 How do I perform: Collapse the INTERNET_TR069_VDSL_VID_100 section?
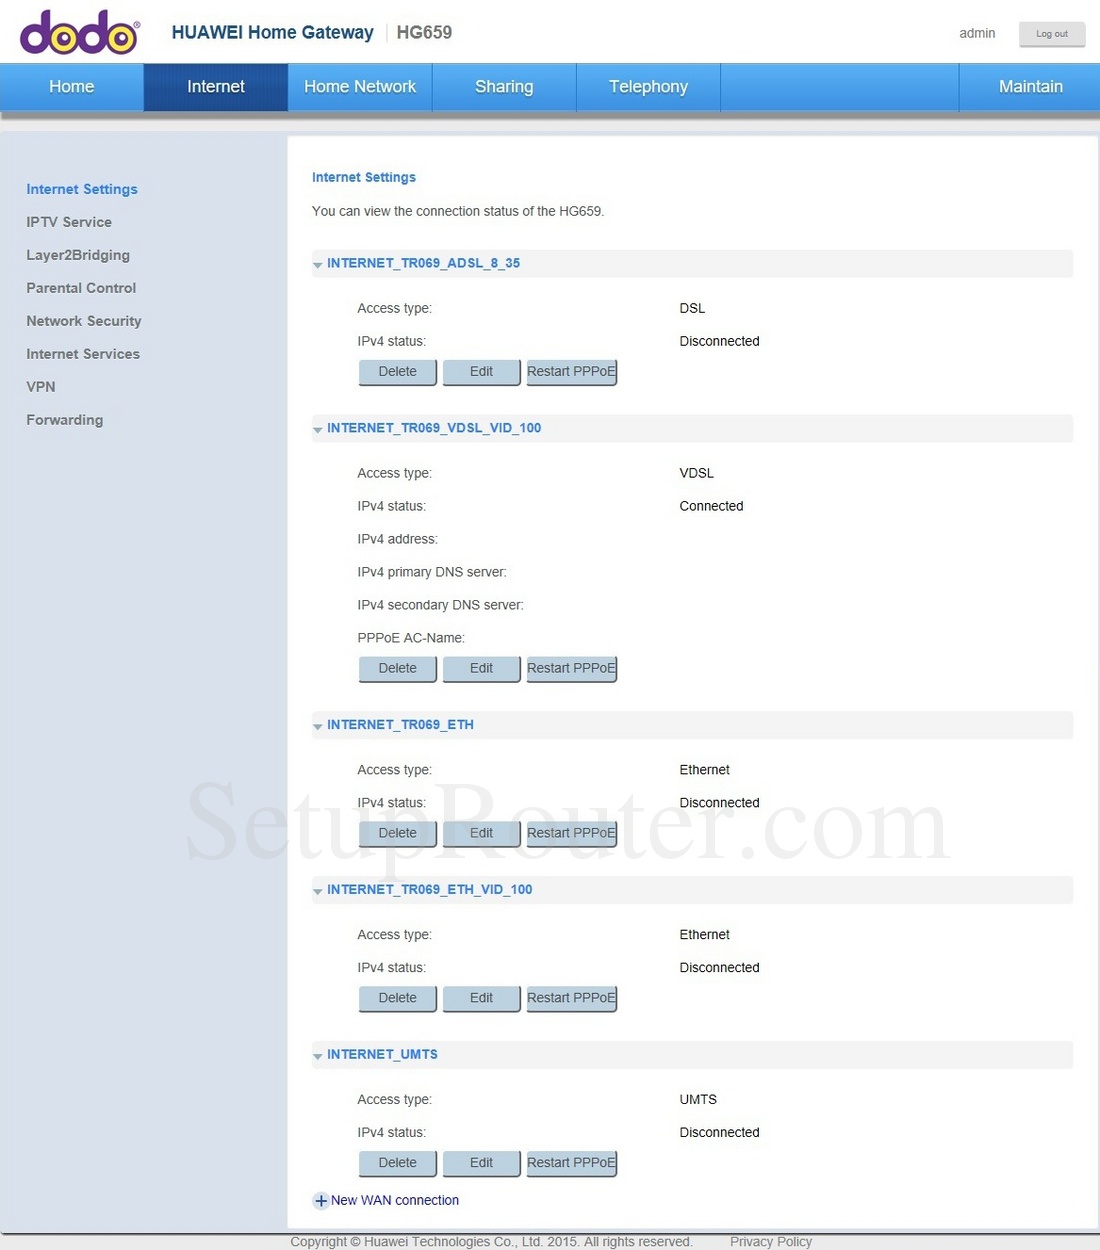[x=318, y=430]
